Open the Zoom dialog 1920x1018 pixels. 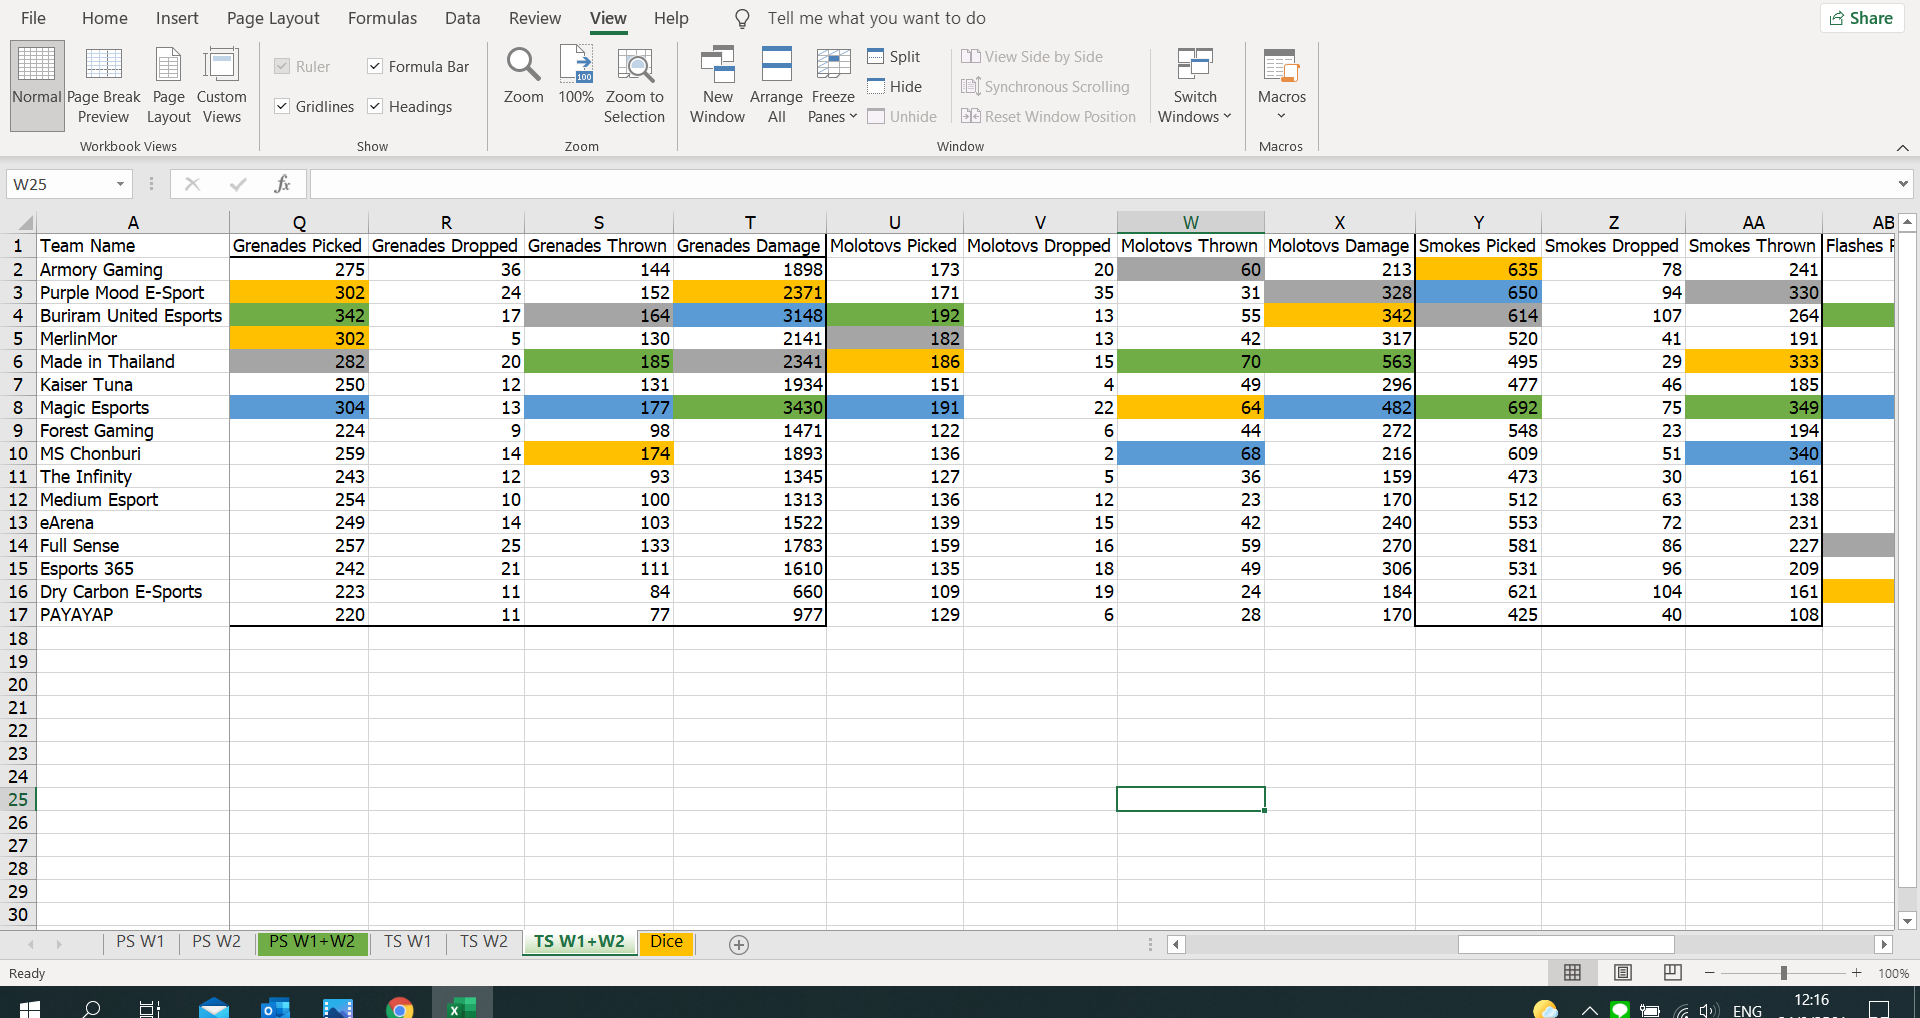pyautogui.click(x=523, y=76)
